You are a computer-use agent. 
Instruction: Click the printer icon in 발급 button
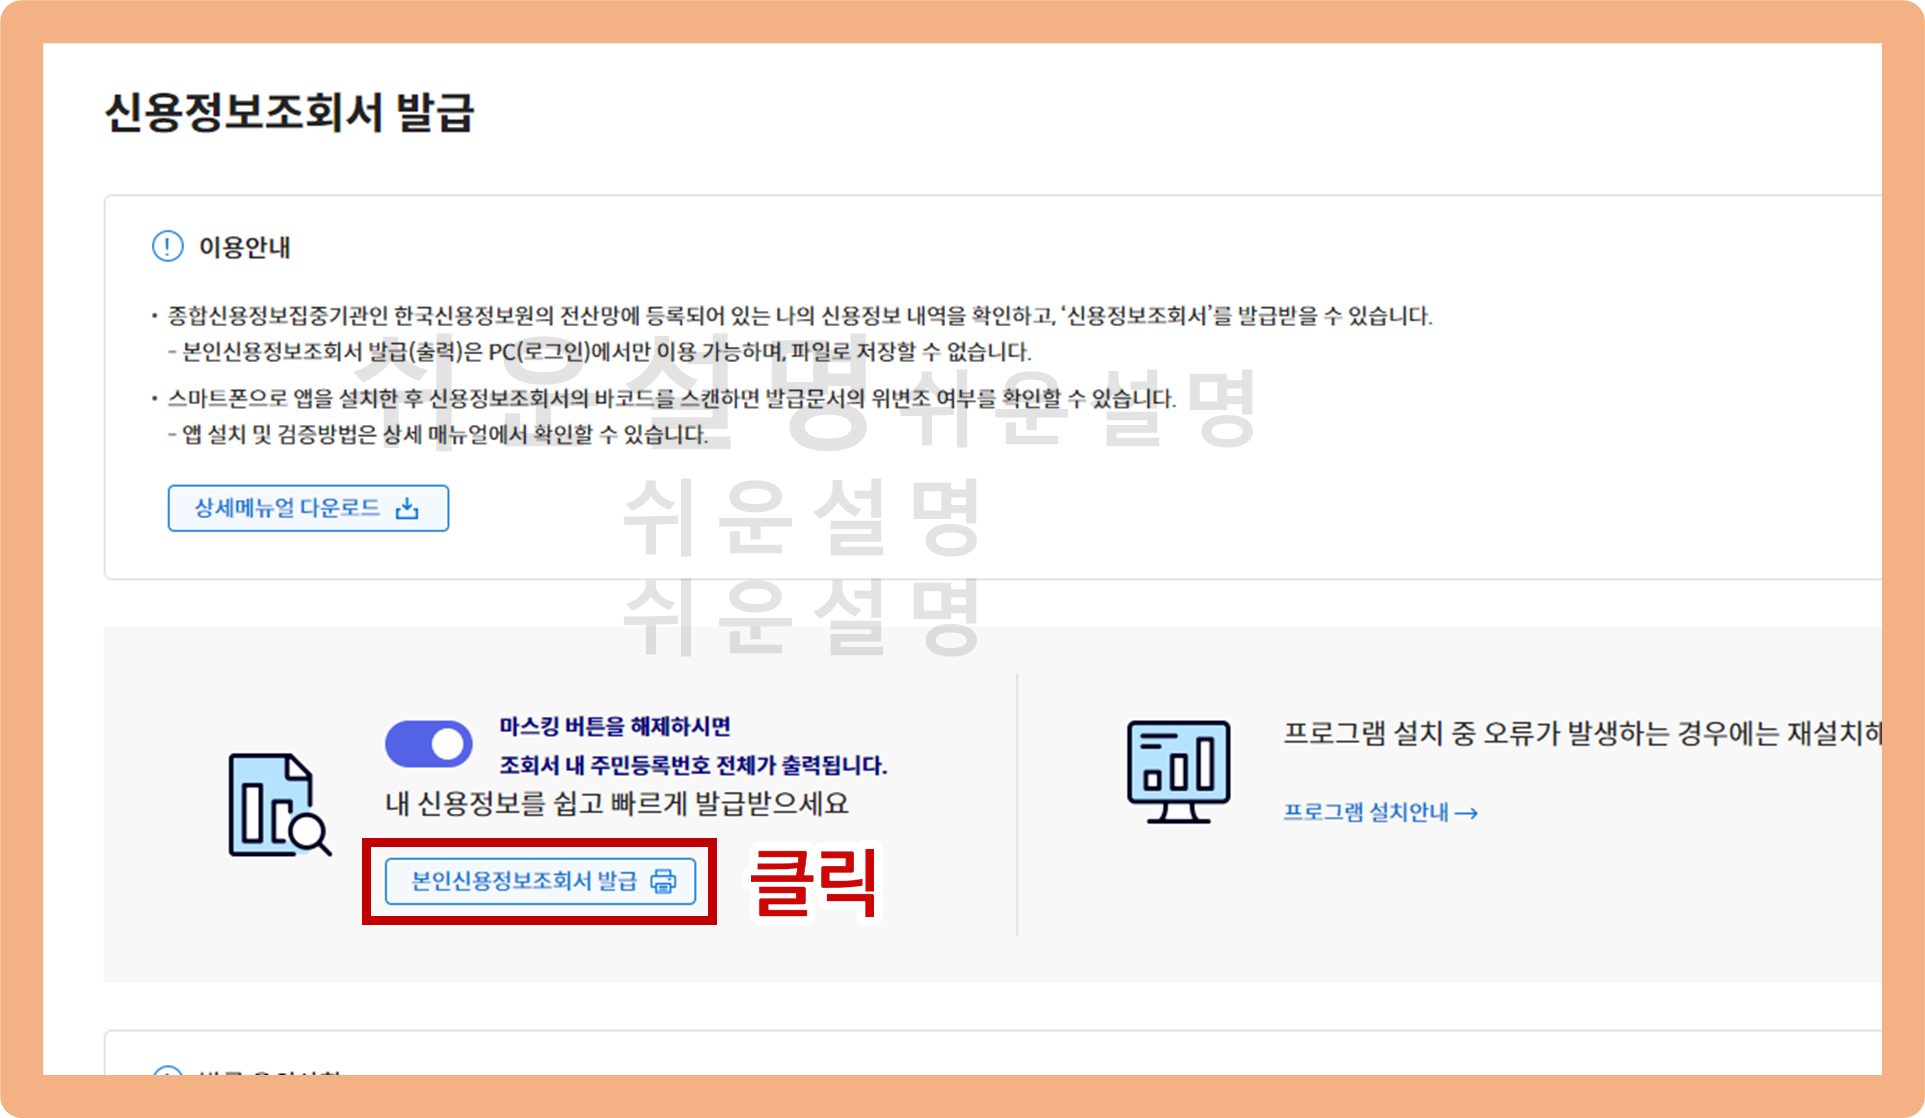663,881
